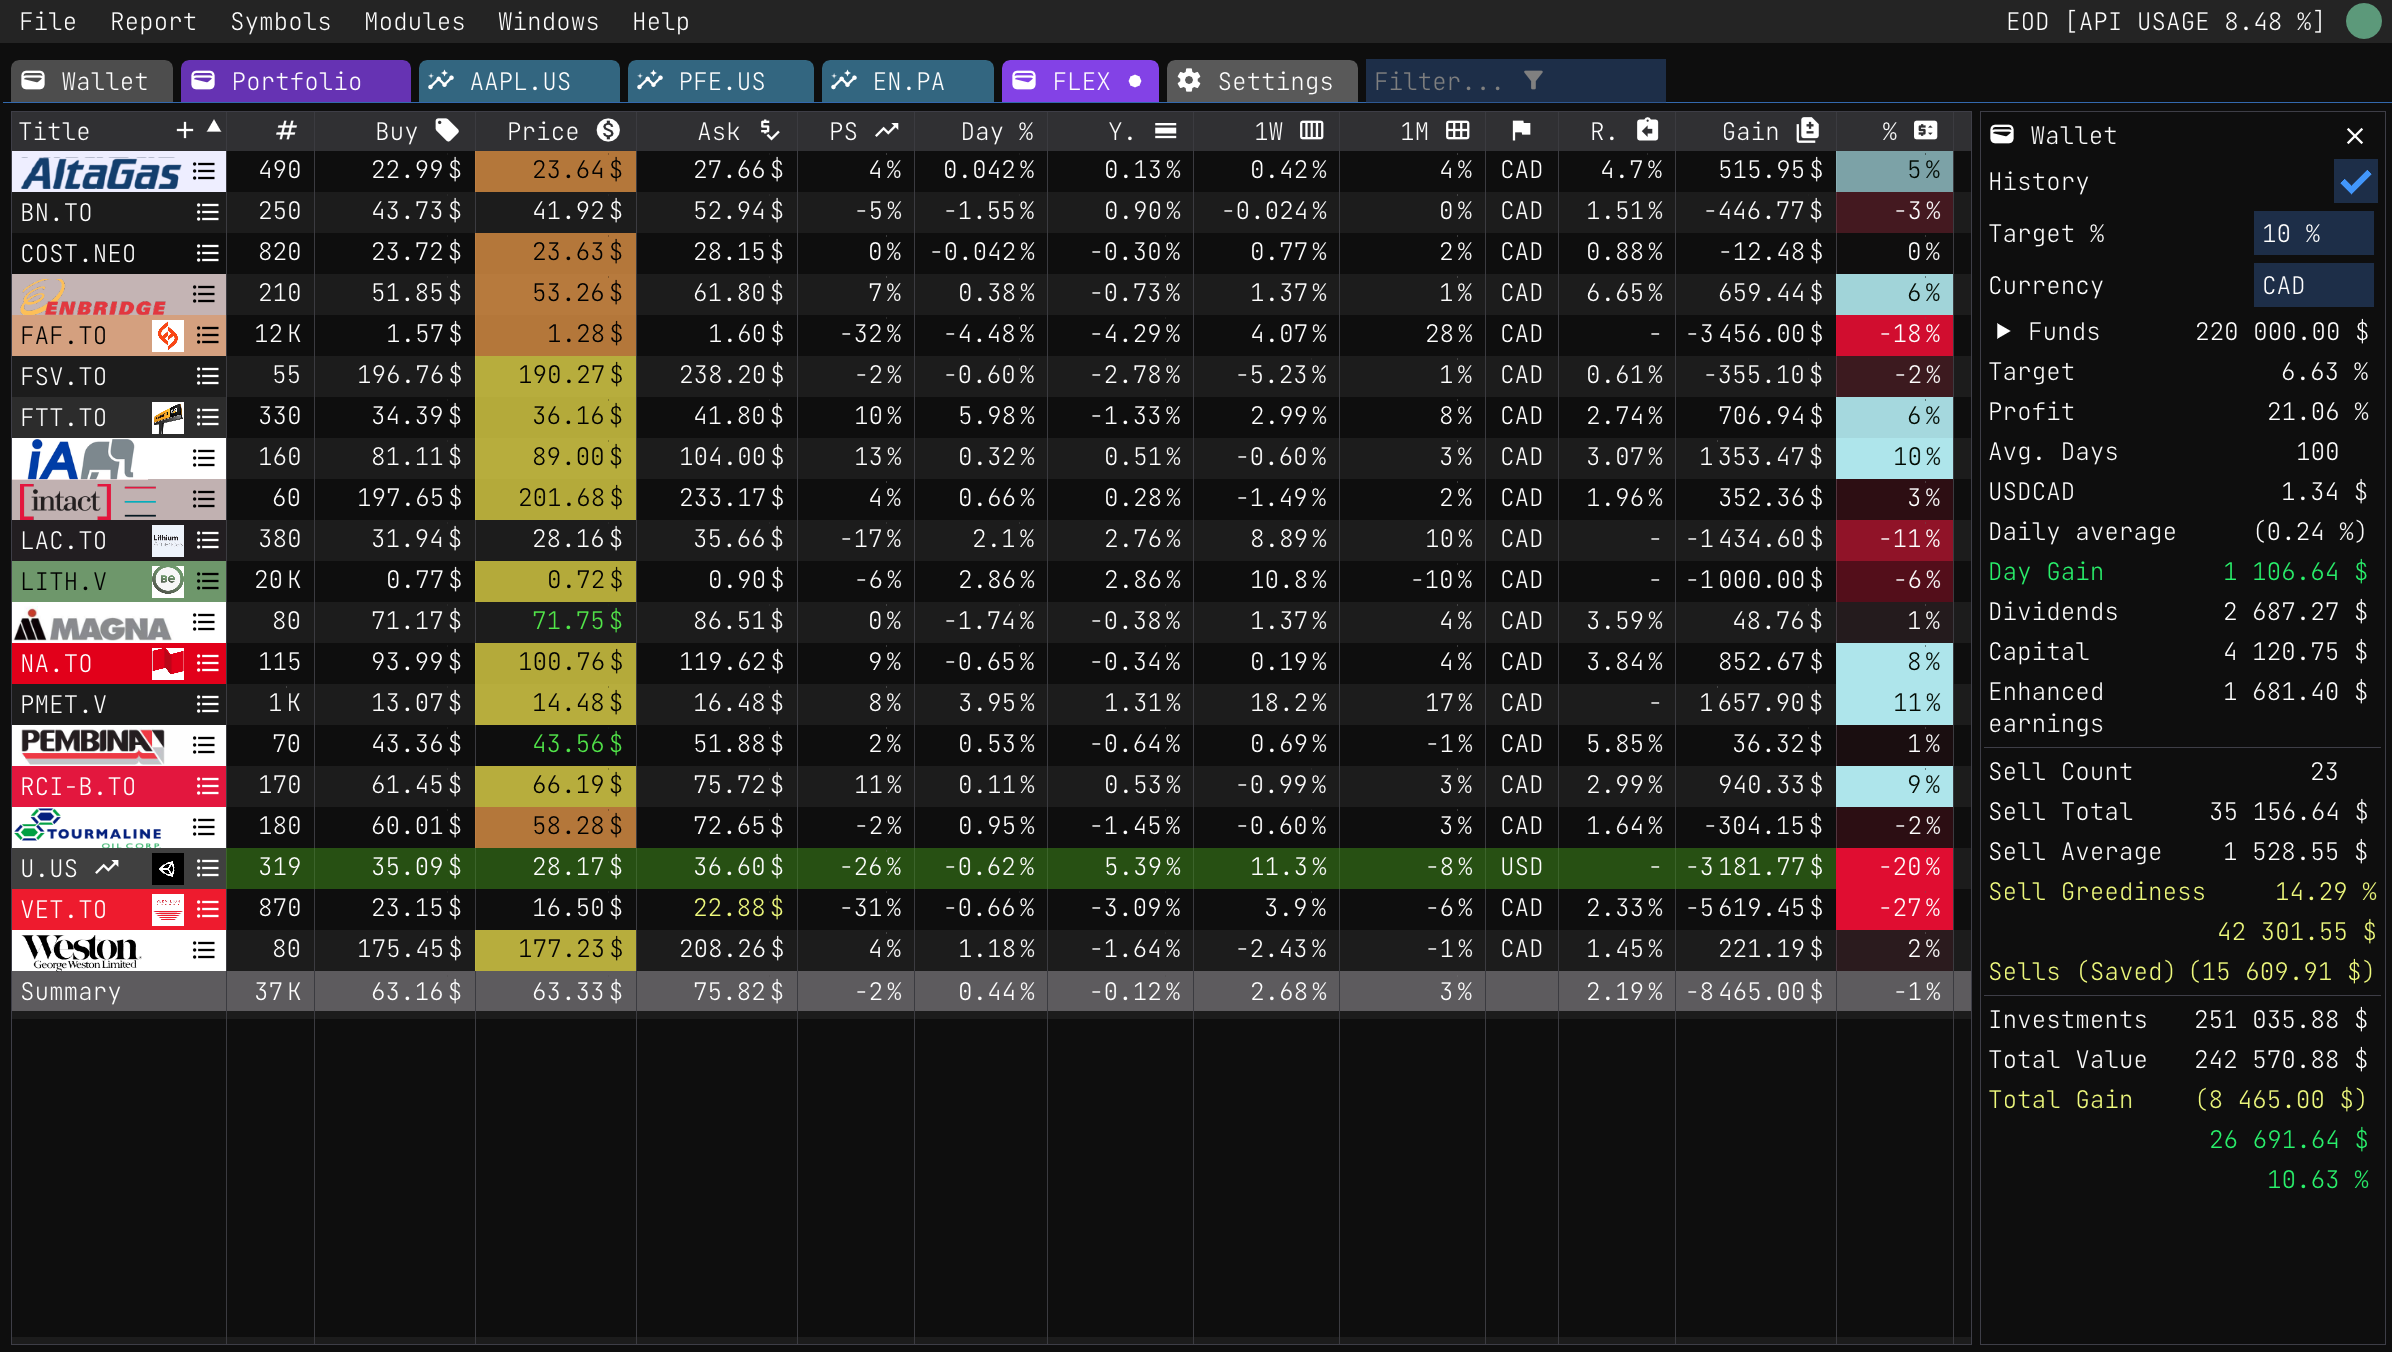The width and height of the screenshot is (2392, 1352).
Task: Open the BN.TO row menu icon
Action: point(207,212)
